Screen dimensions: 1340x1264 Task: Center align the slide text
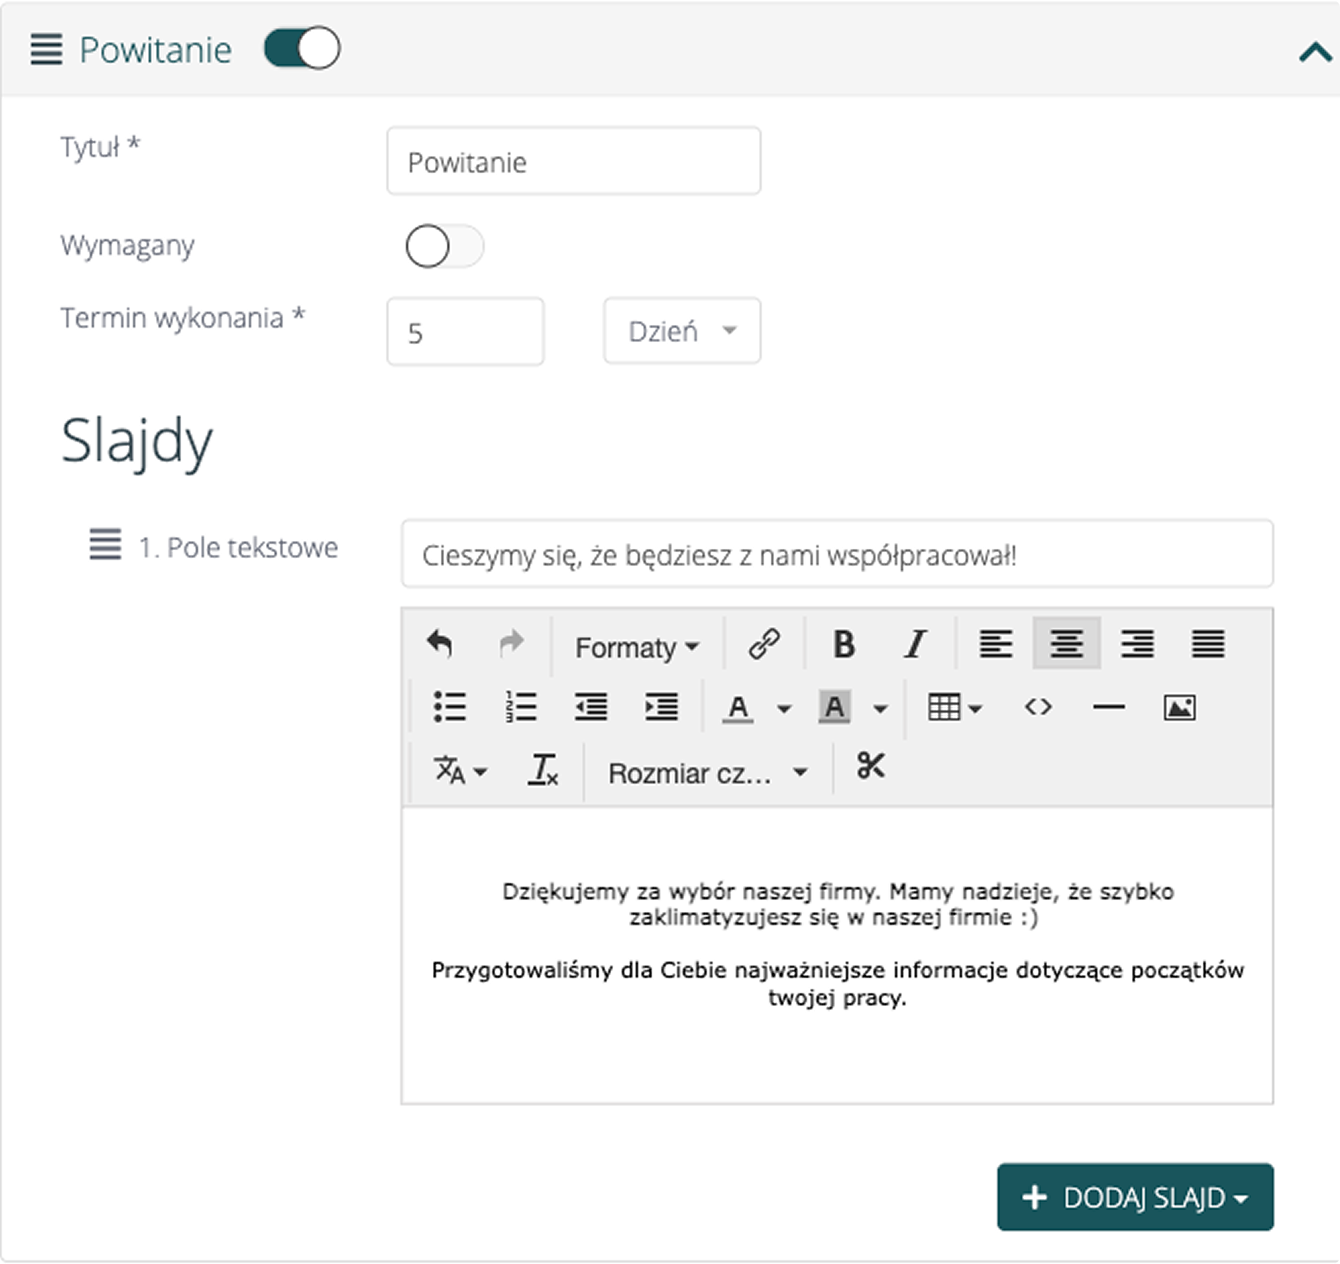pyautogui.click(x=1066, y=644)
